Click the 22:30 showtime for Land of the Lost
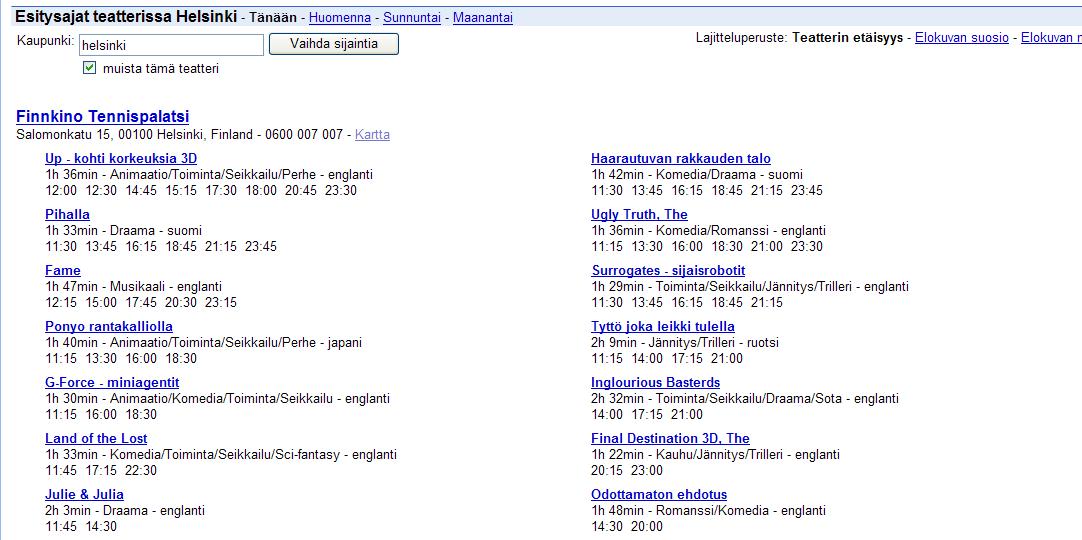Viewport: 1082px width, 540px height. 141,470
